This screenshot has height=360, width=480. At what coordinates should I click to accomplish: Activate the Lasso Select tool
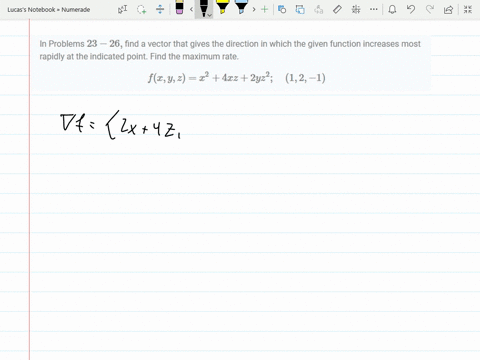(x=142, y=9)
